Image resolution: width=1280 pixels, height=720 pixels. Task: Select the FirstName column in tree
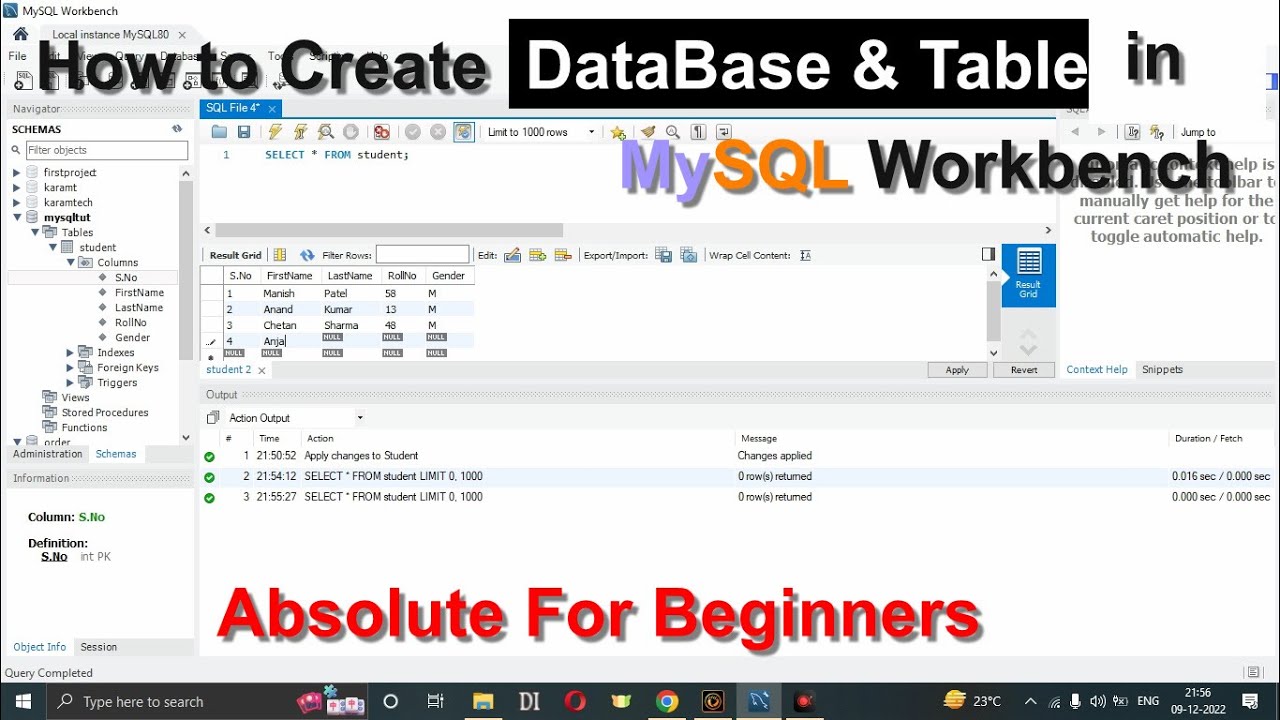pos(139,292)
